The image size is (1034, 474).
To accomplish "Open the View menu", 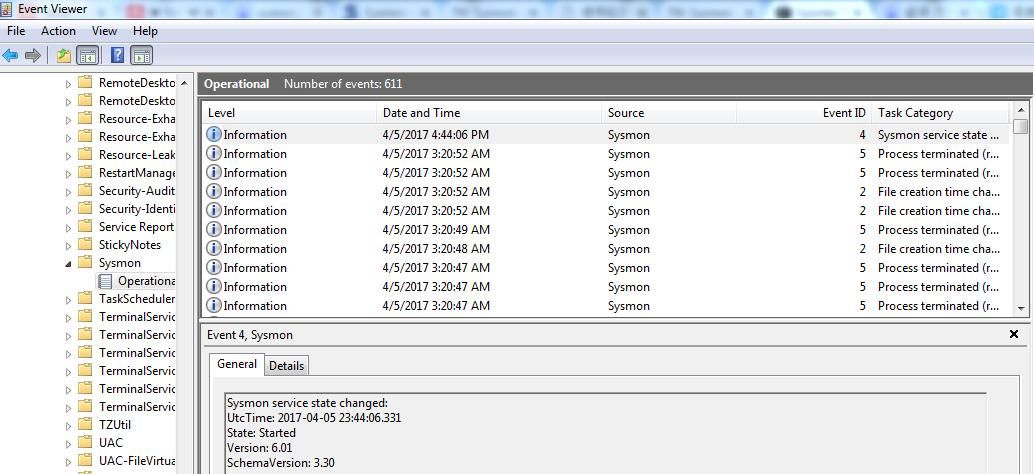I will (104, 31).
